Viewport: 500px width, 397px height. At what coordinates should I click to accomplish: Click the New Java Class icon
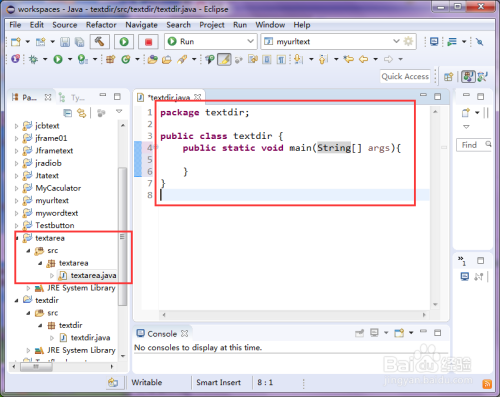(126, 59)
